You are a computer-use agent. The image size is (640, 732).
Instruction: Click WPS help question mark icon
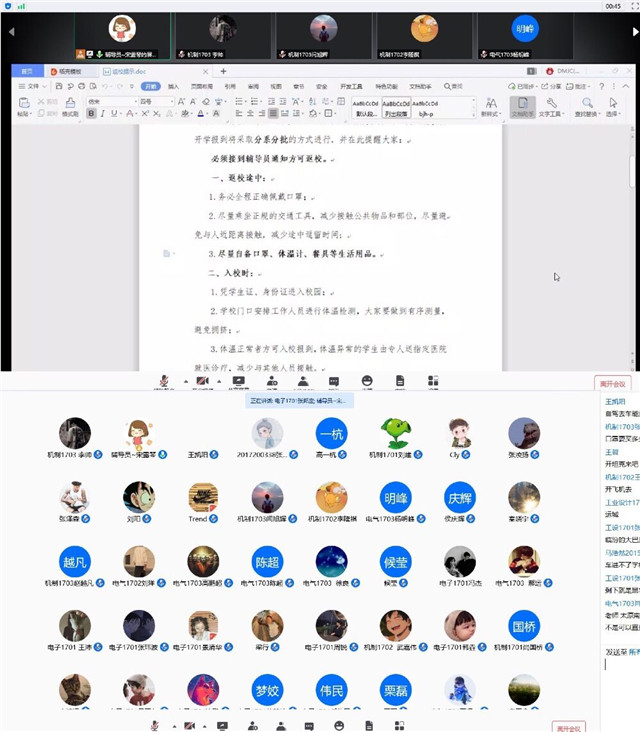pos(602,86)
